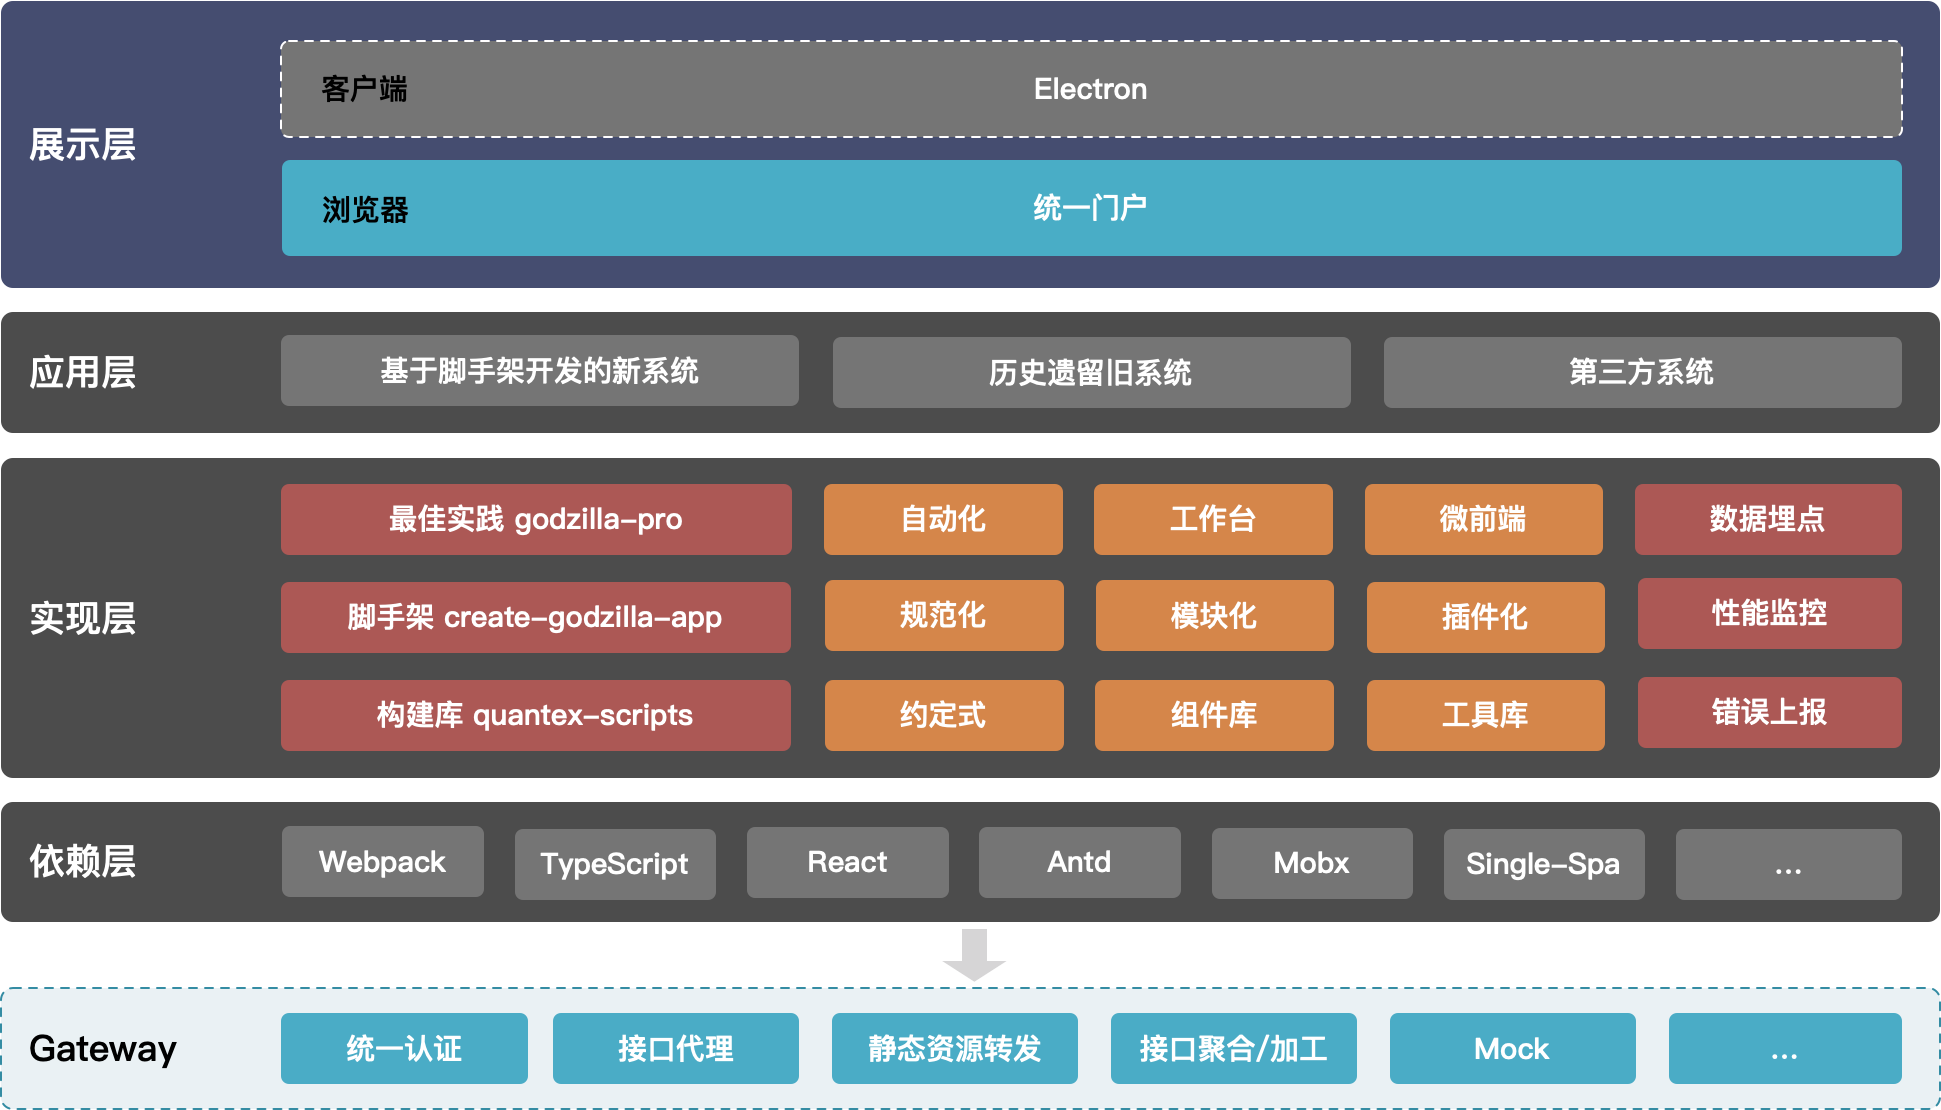Click the ellipsis box in Gateway row

tap(1785, 1048)
